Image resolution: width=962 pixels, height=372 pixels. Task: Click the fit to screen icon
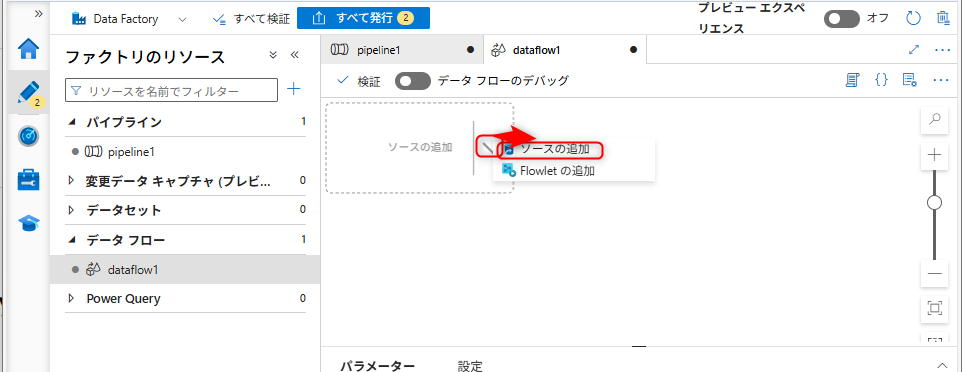point(935,308)
